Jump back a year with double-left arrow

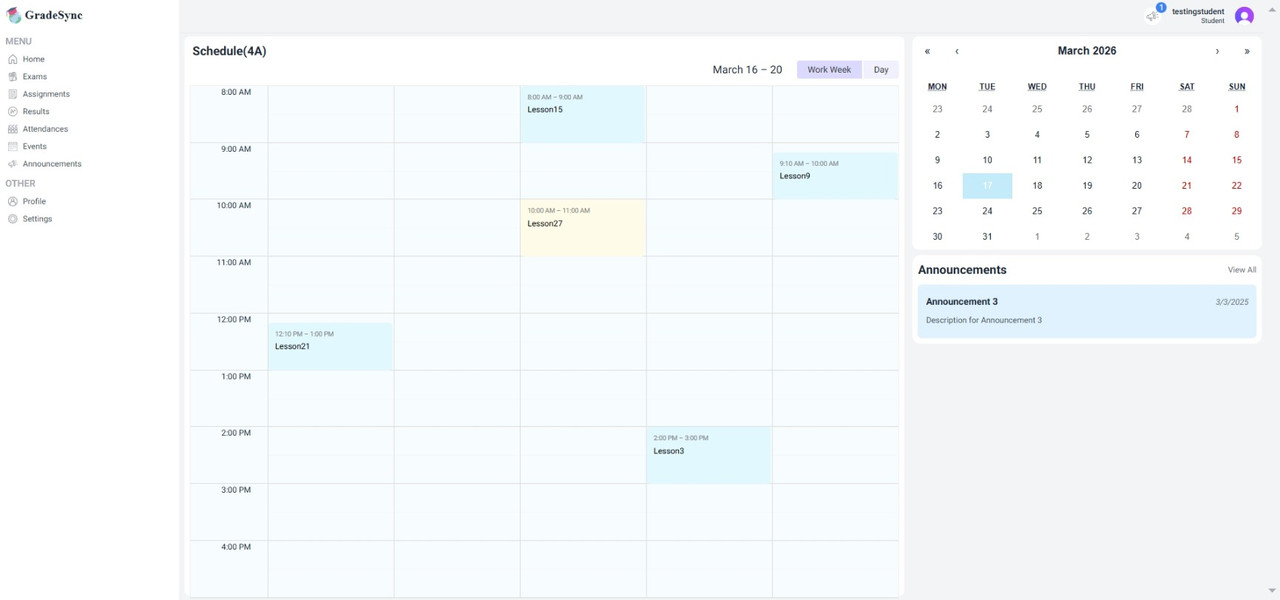(927, 51)
